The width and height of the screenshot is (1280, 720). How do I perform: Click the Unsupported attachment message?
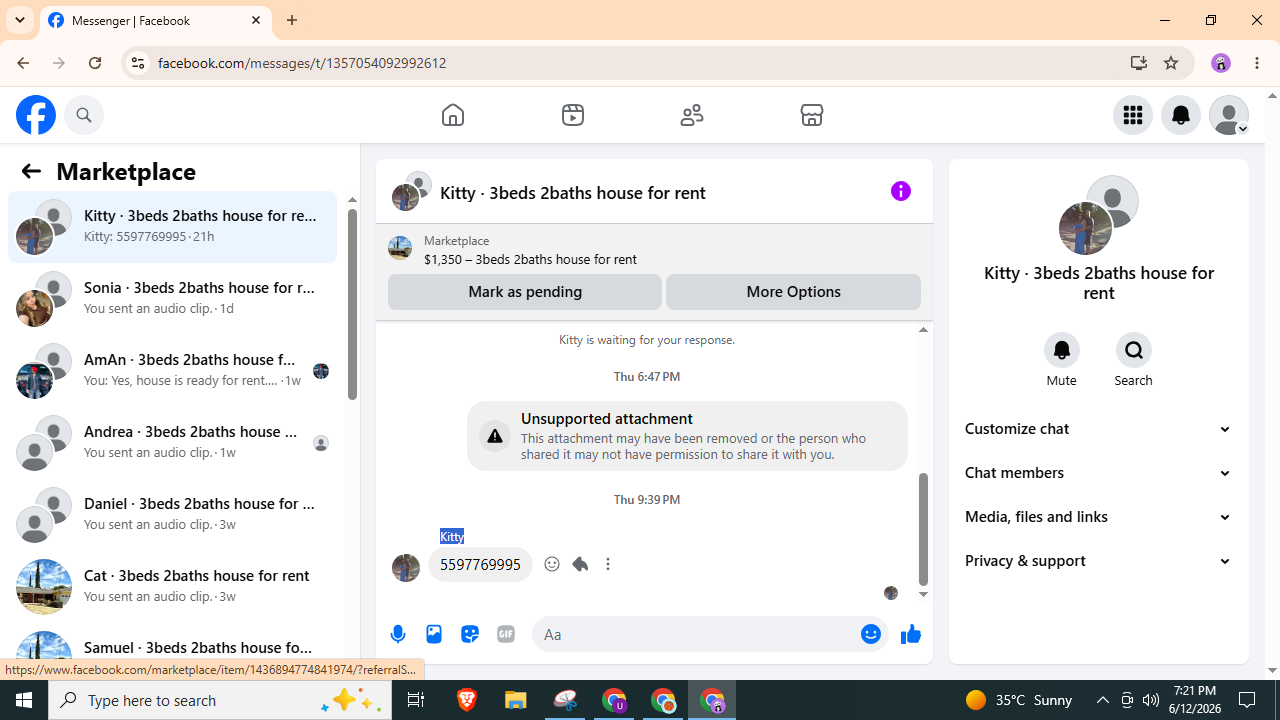tap(687, 436)
